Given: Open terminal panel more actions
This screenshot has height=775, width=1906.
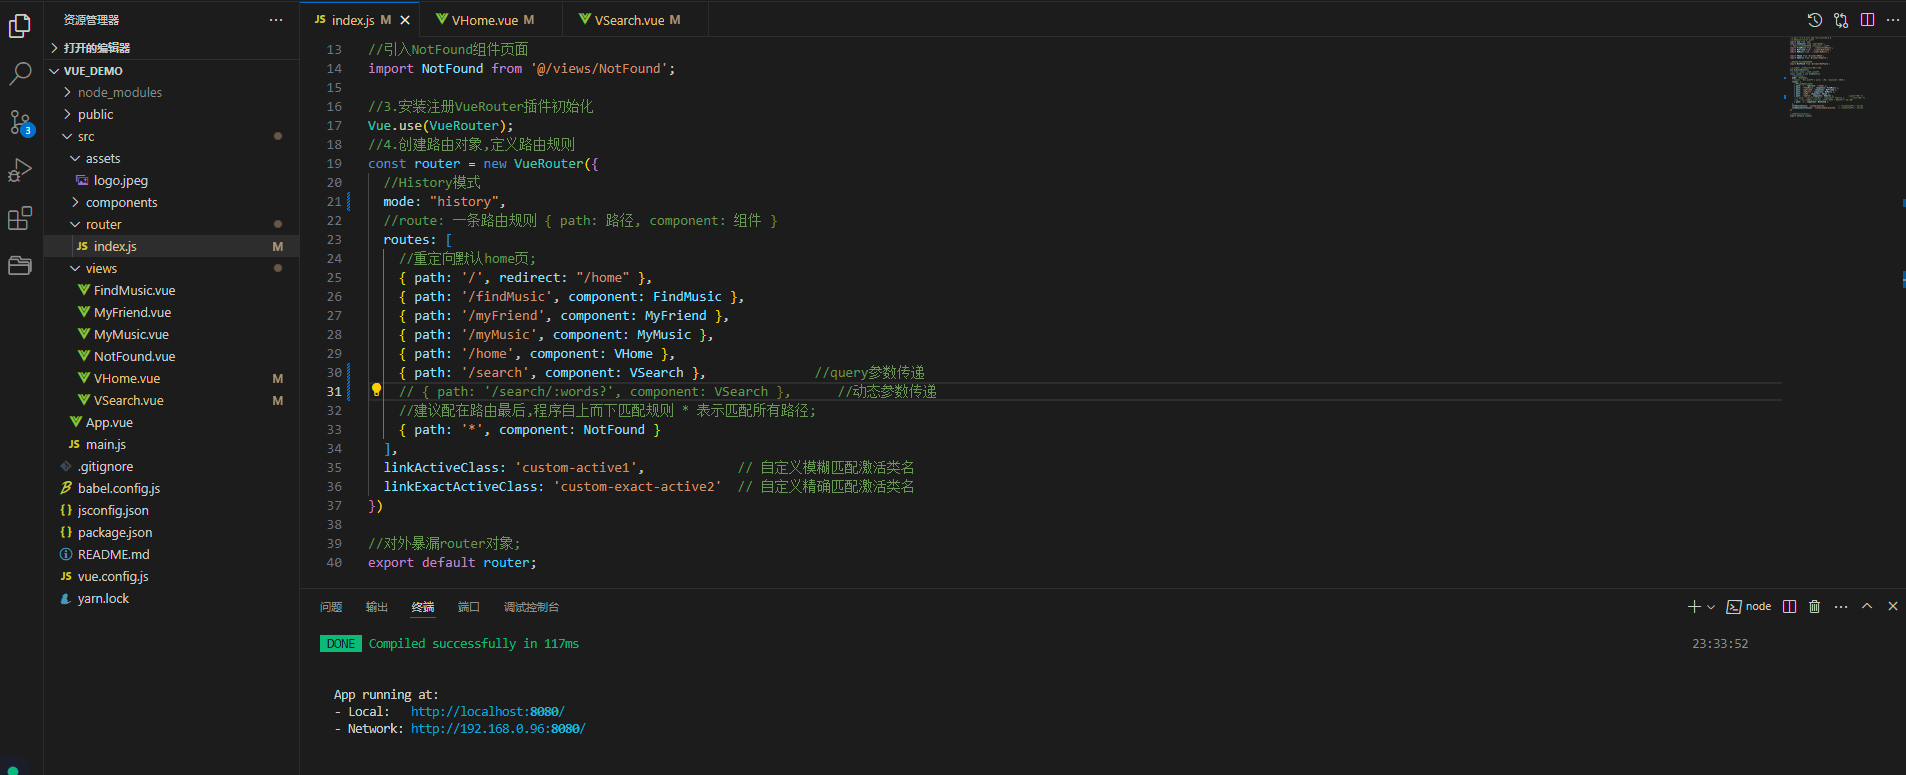Looking at the screenshot, I should point(1841,607).
